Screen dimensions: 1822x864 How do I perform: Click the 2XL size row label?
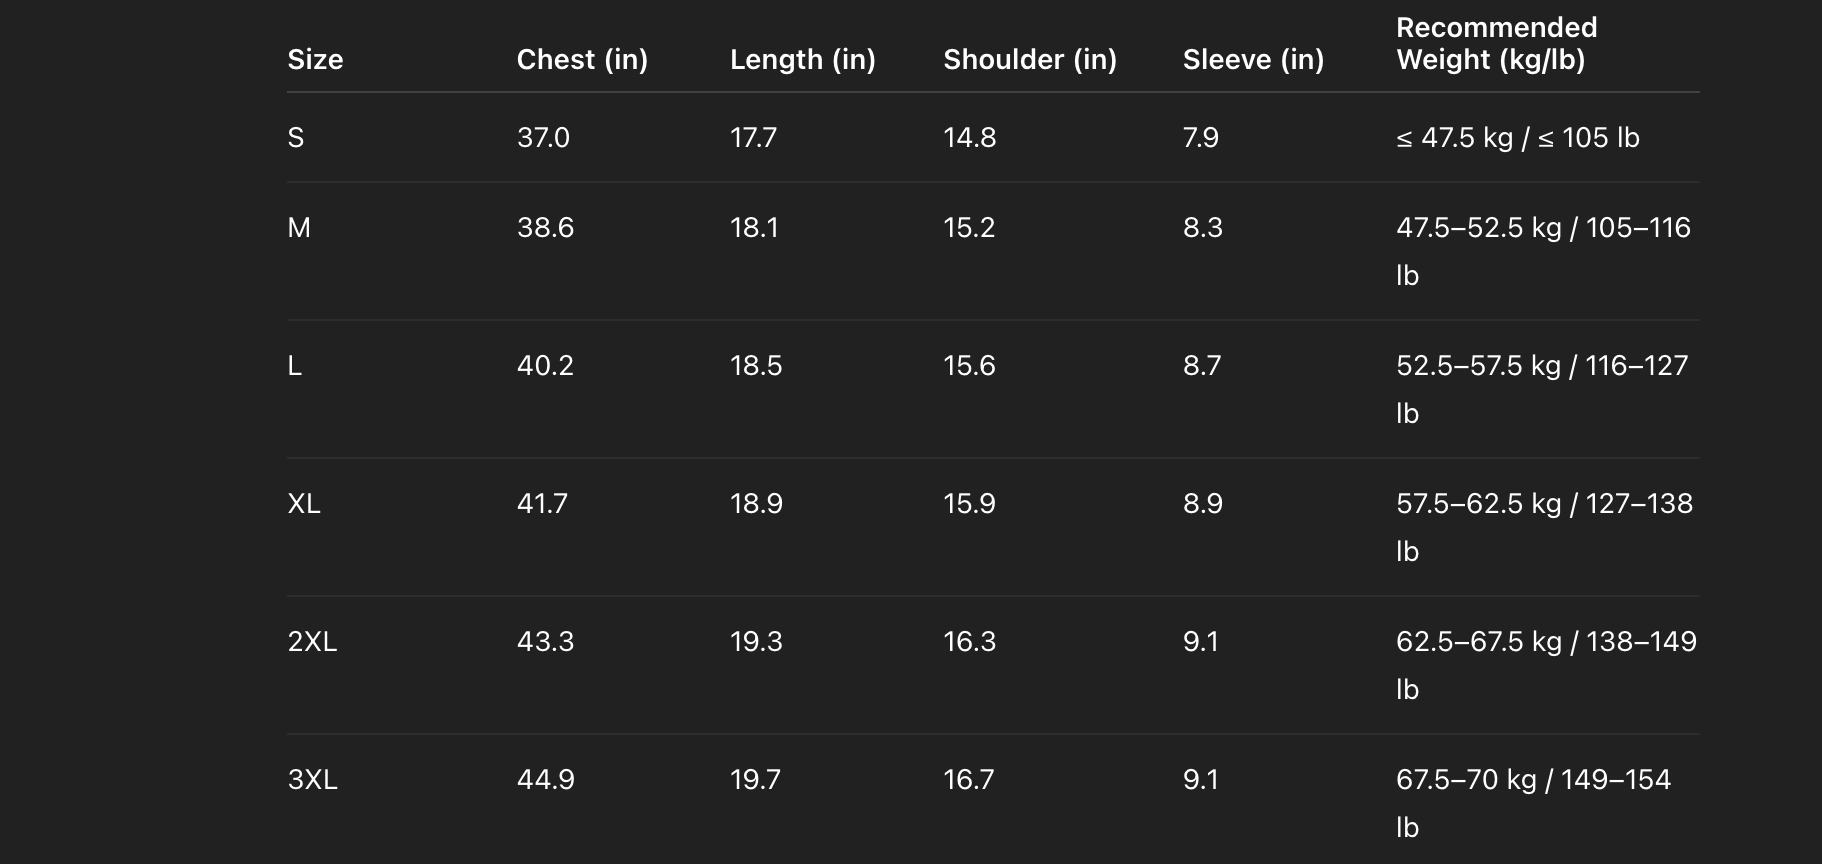tap(312, 642)
